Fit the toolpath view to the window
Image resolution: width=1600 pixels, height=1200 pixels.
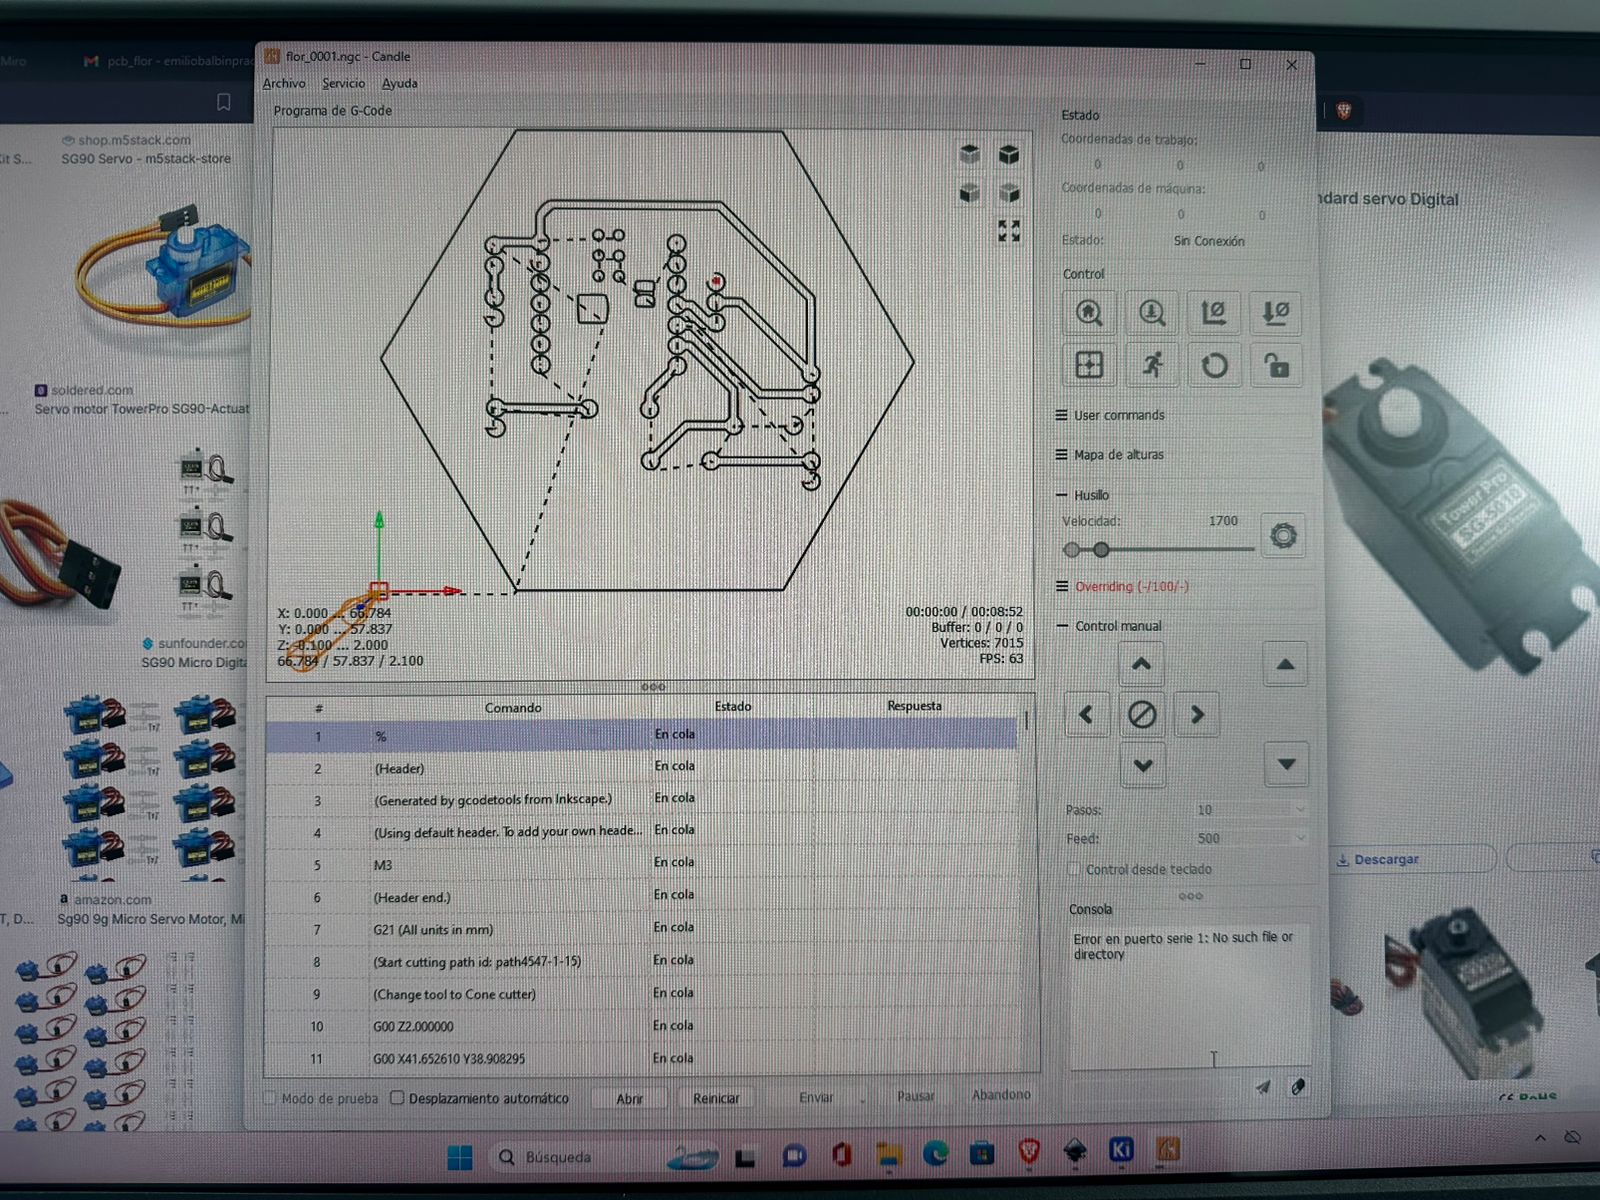pos(1009,231)
